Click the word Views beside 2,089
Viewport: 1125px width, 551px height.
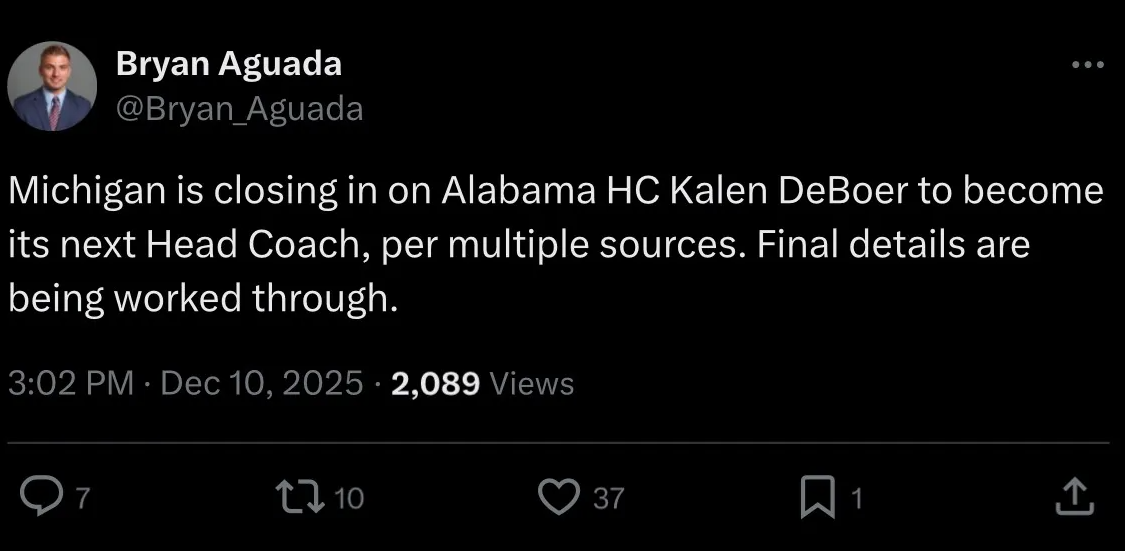534,383
